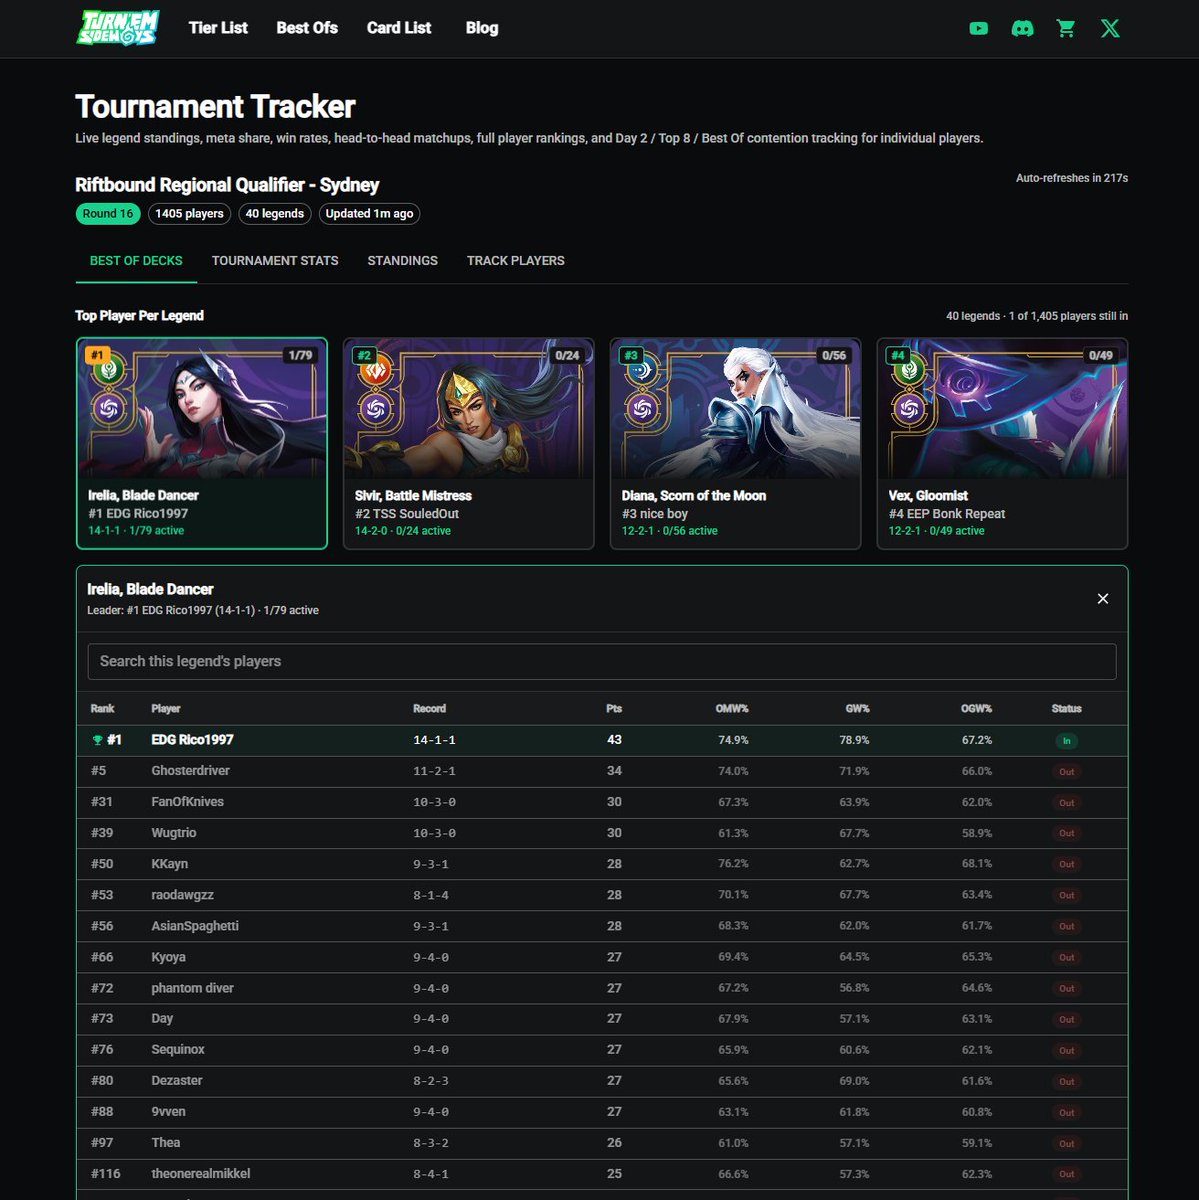This screenshot has height=1200, width=1199.
Task: Click the Riftbound Regional Qualifier - Sydney title
Action: [227, 185]
